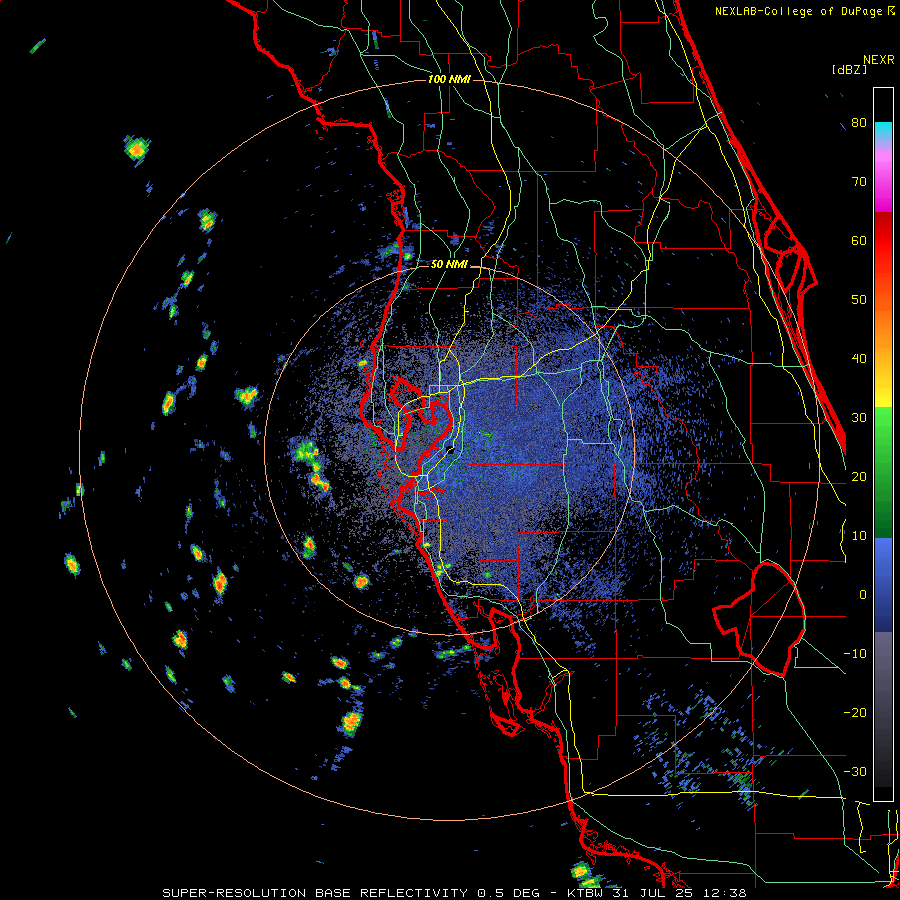Click the 50 value on the dBZ scale

point(859,300)
